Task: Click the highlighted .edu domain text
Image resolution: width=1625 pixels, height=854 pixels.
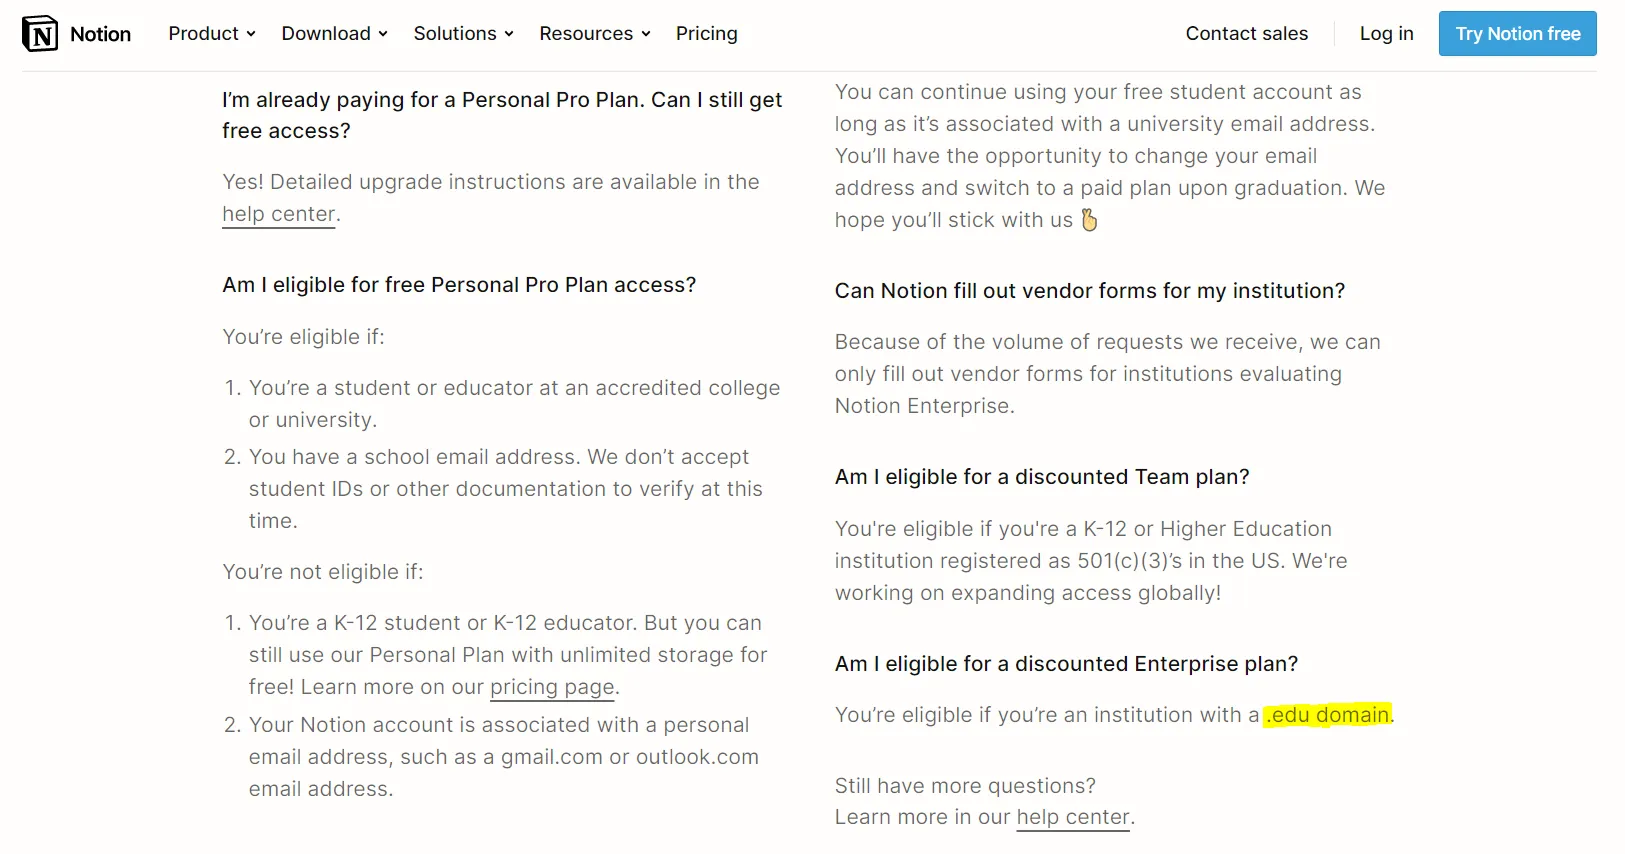Action: tap(1327, 715)
